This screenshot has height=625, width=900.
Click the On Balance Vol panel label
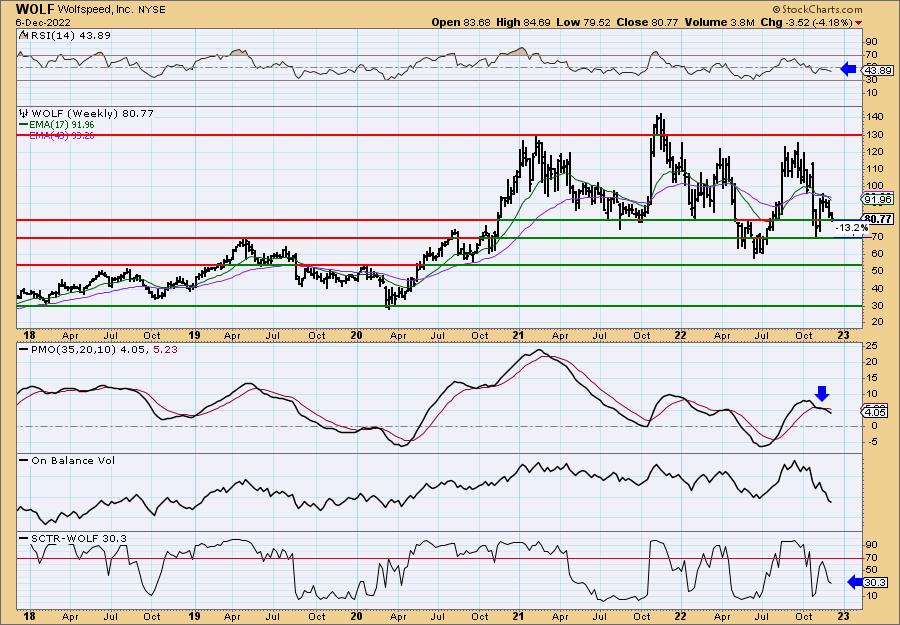point(72,460)
